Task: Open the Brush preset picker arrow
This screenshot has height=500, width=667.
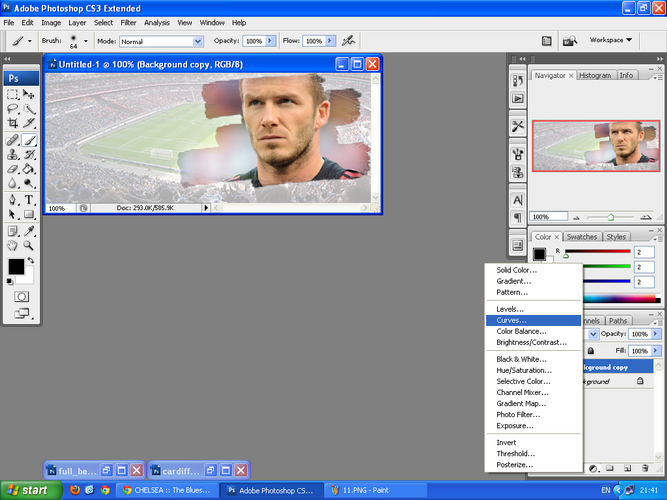Action: click(86, 41)
